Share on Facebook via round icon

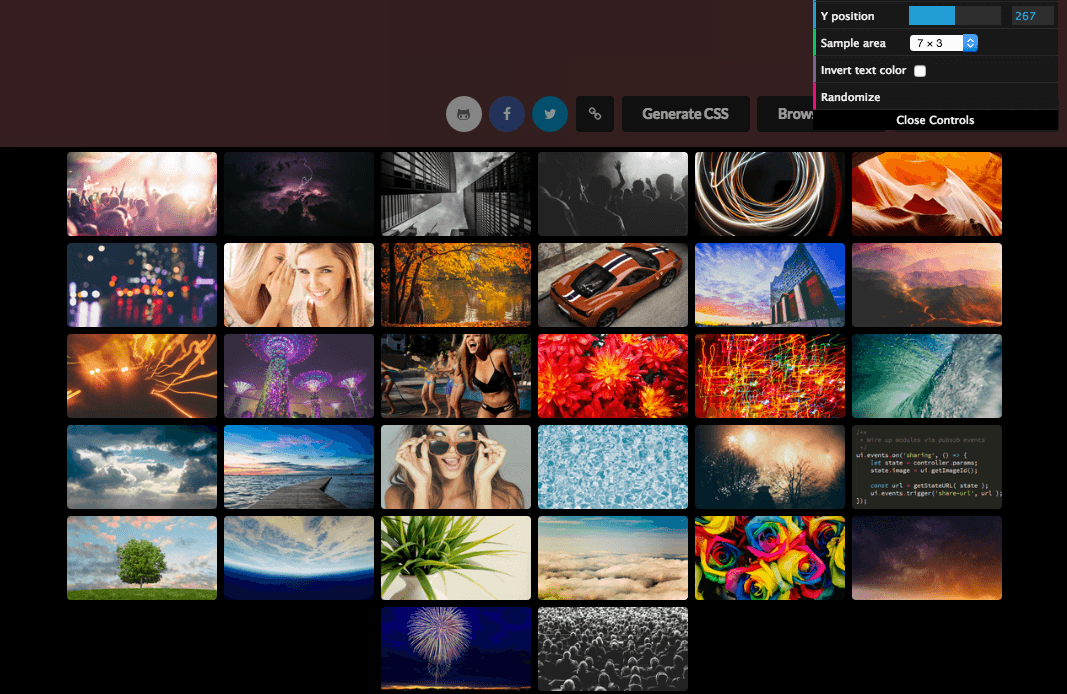507,114
